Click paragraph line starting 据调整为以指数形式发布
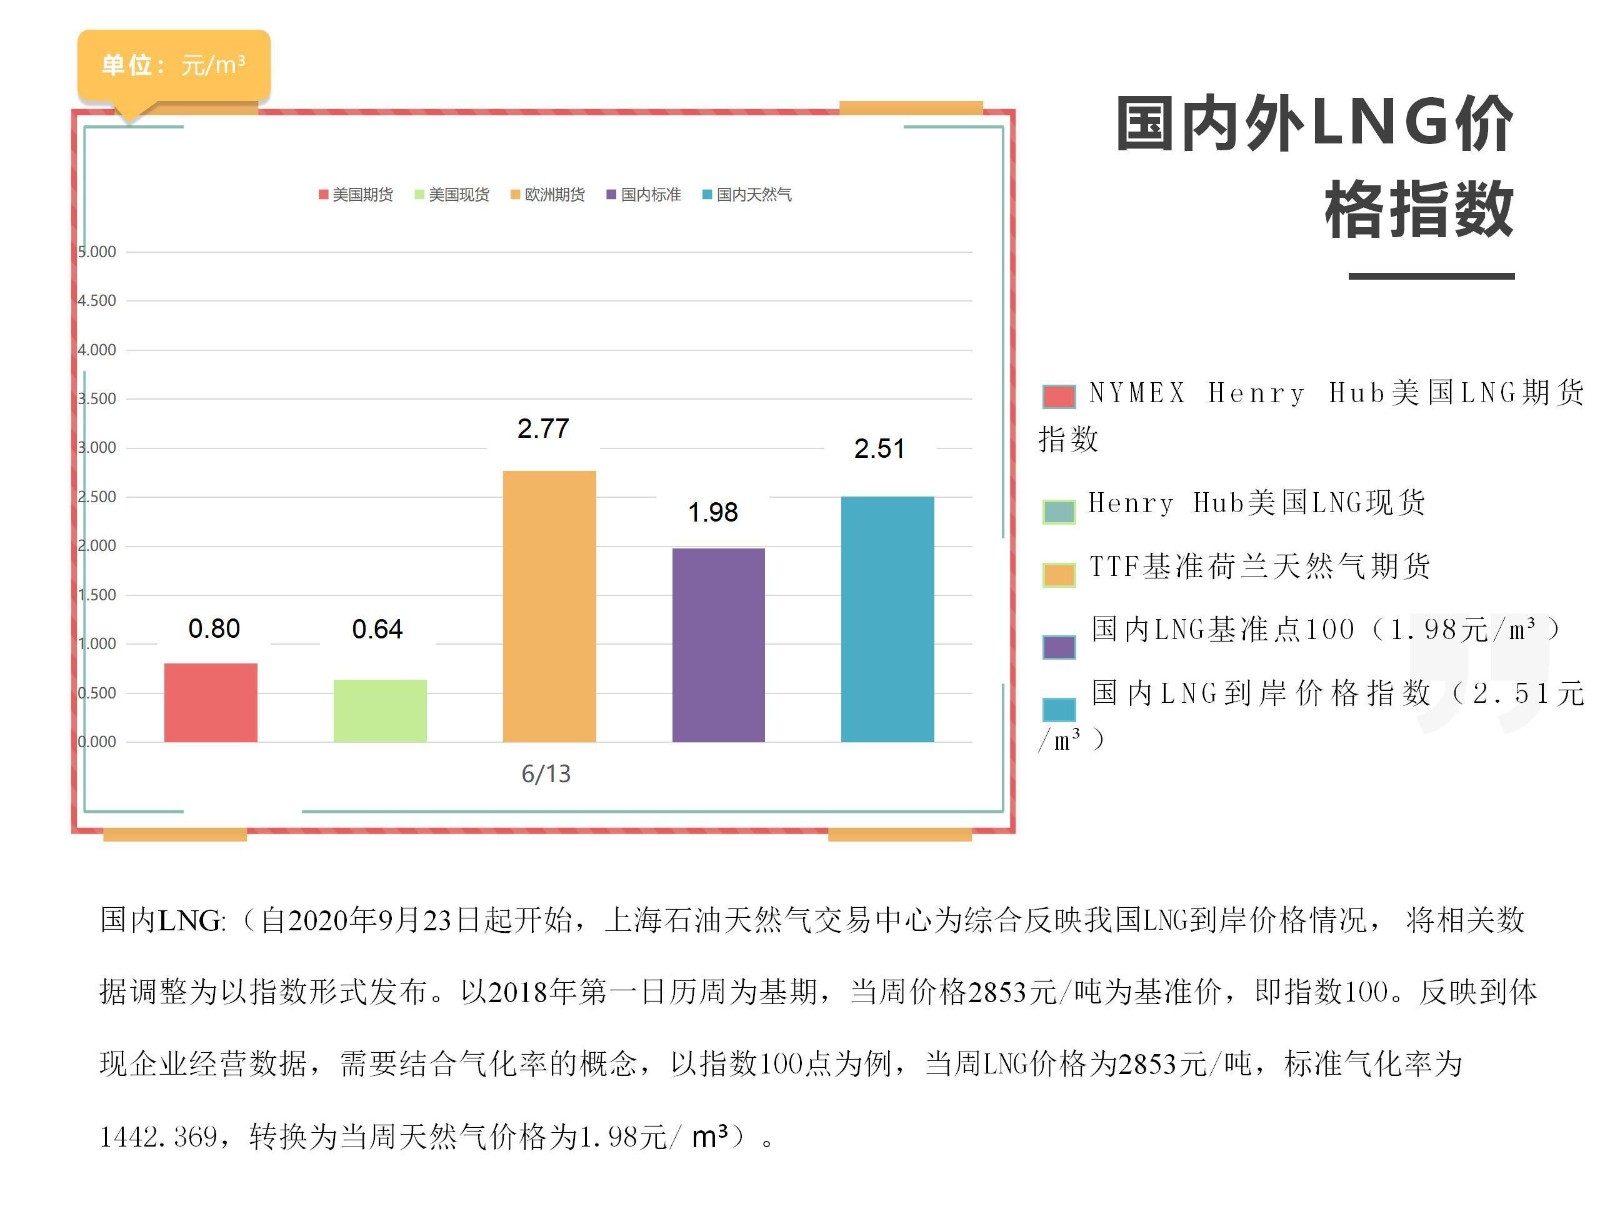The width and height of the screenshot is (1600, 1205). (x=818, y=992)
